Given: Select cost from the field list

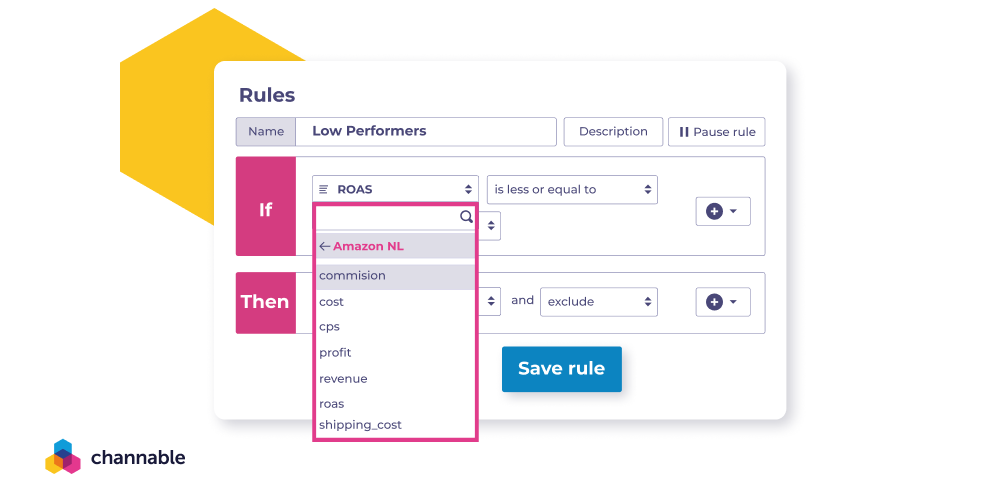Looking at the screenshot, I should click(x=395, y=302).
